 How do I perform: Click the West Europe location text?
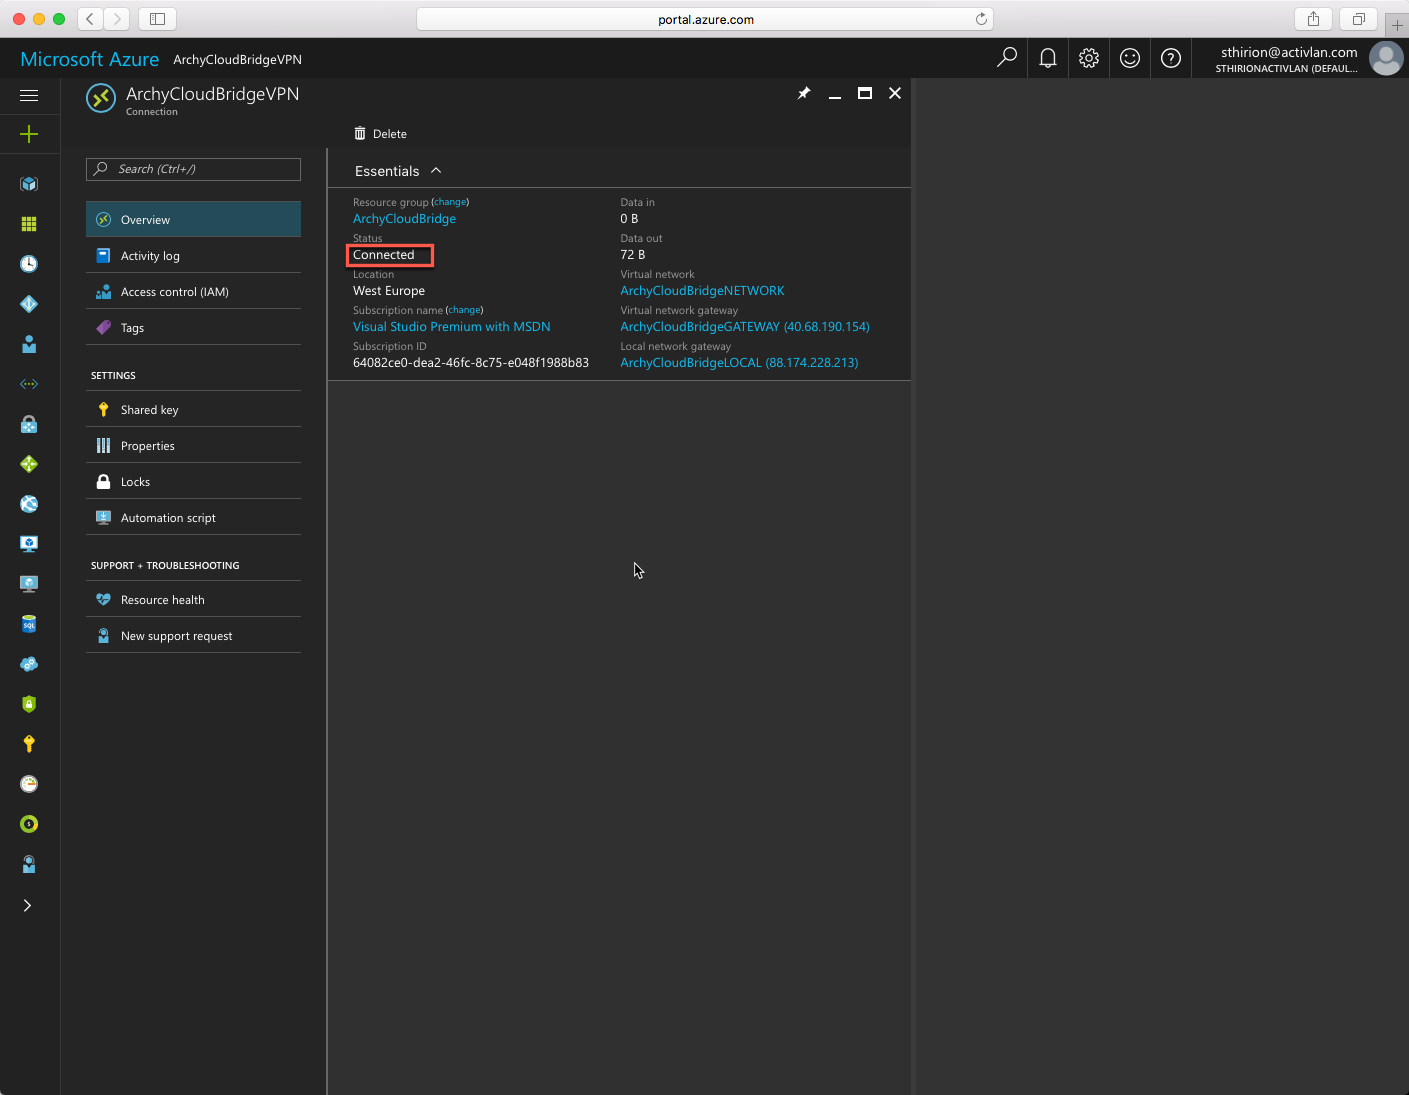coord(389,290)
